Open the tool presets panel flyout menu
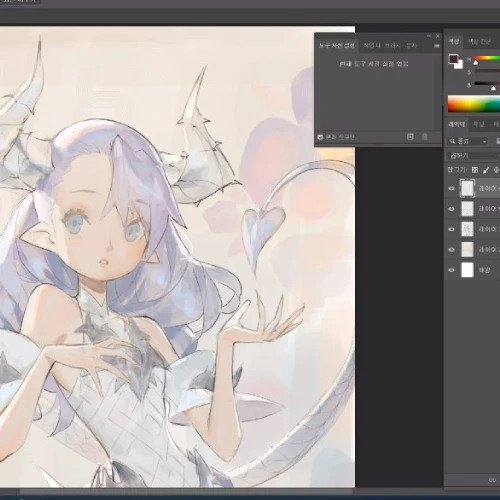The image size is (500, 500). 437,46
